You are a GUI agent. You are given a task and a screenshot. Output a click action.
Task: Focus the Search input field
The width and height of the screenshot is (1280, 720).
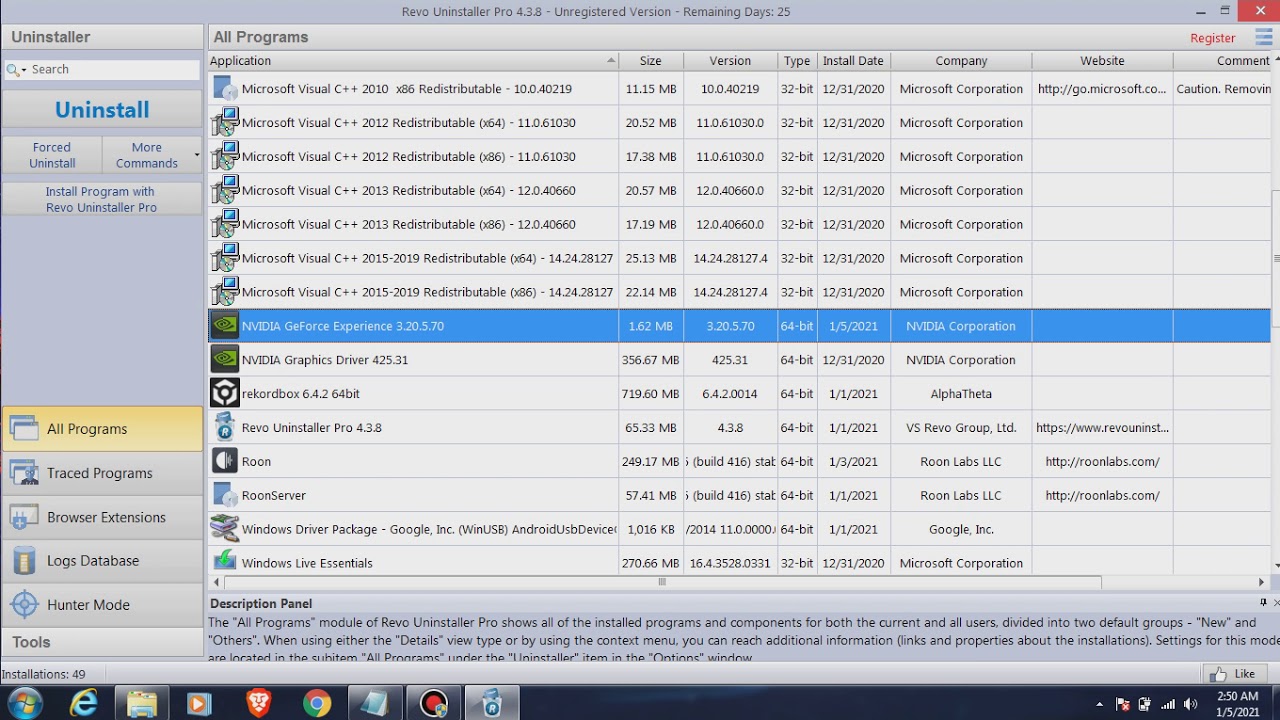pyautogui.click(x=113, y=70)
